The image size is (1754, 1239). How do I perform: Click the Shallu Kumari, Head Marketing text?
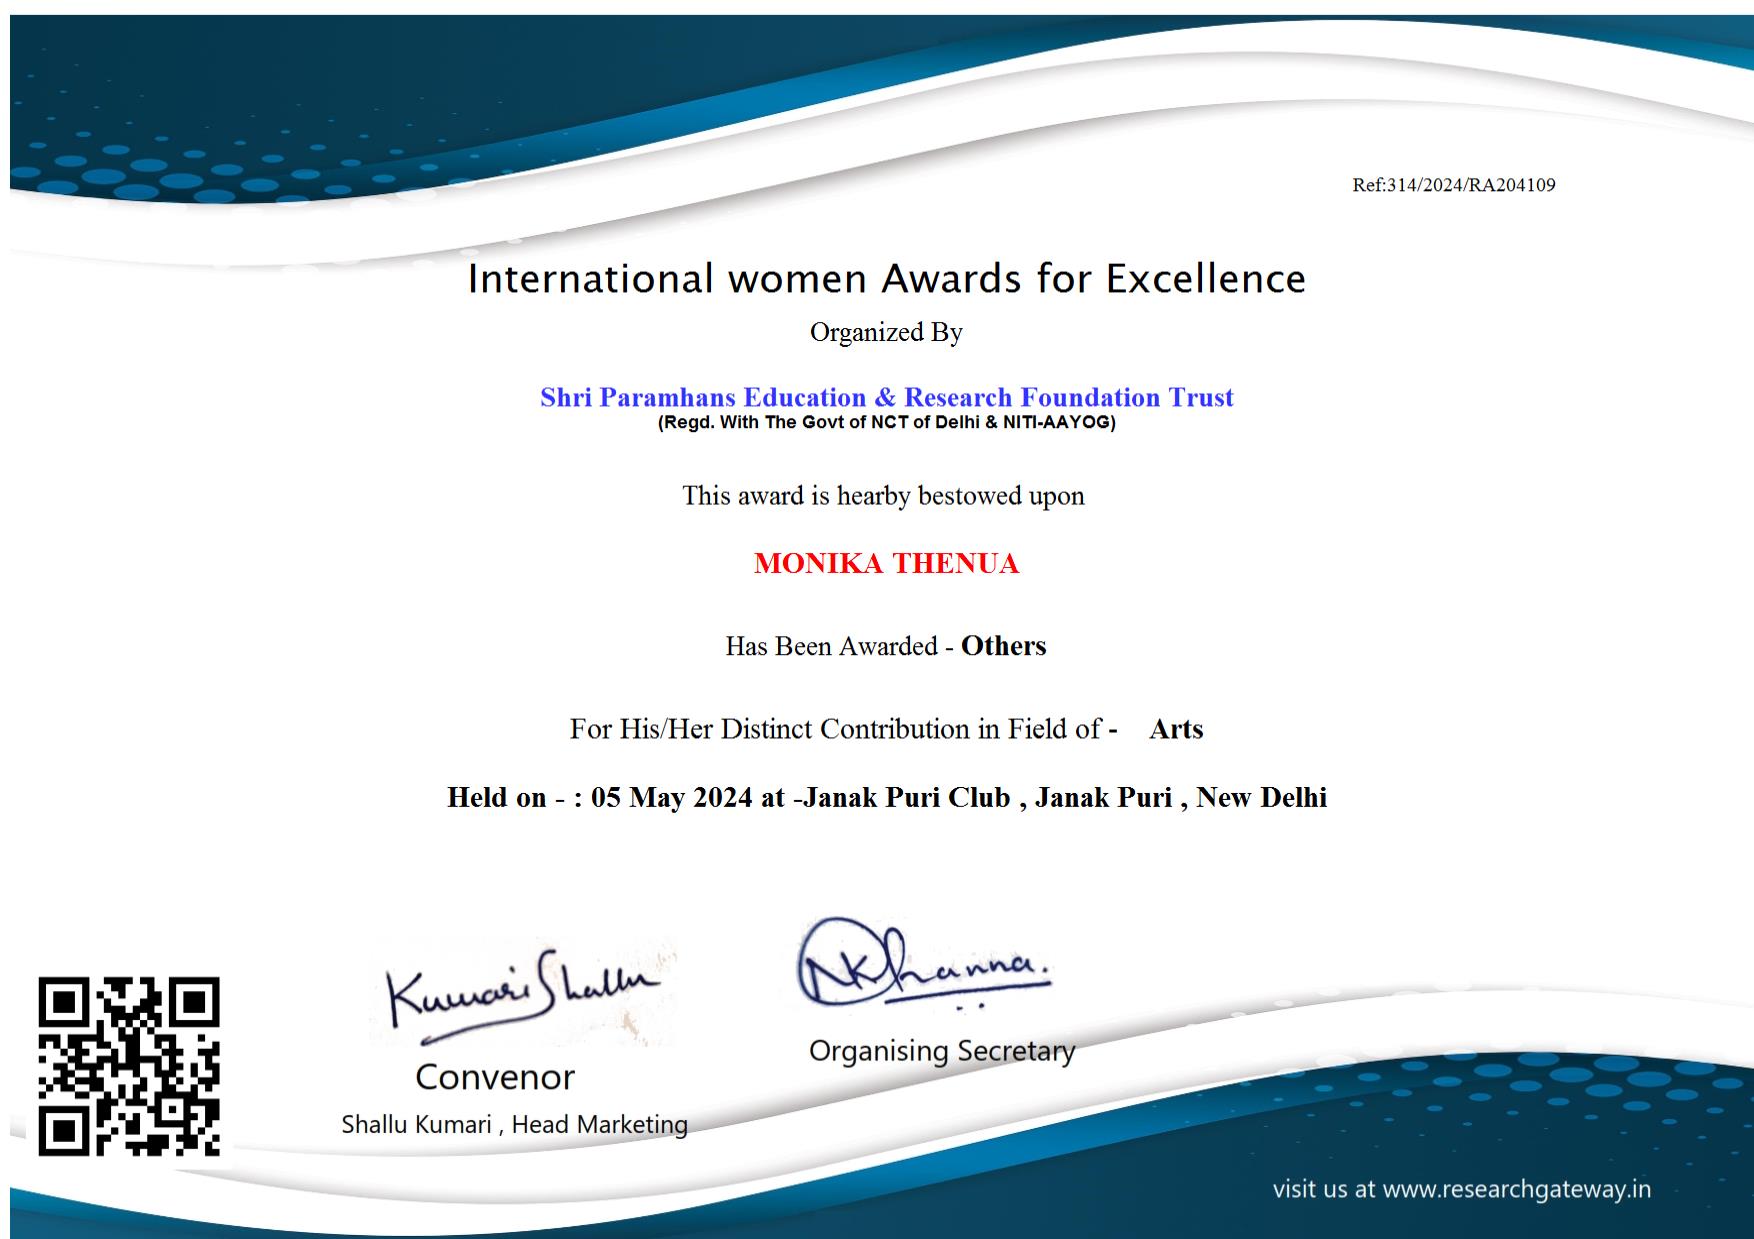[514, 1124]
